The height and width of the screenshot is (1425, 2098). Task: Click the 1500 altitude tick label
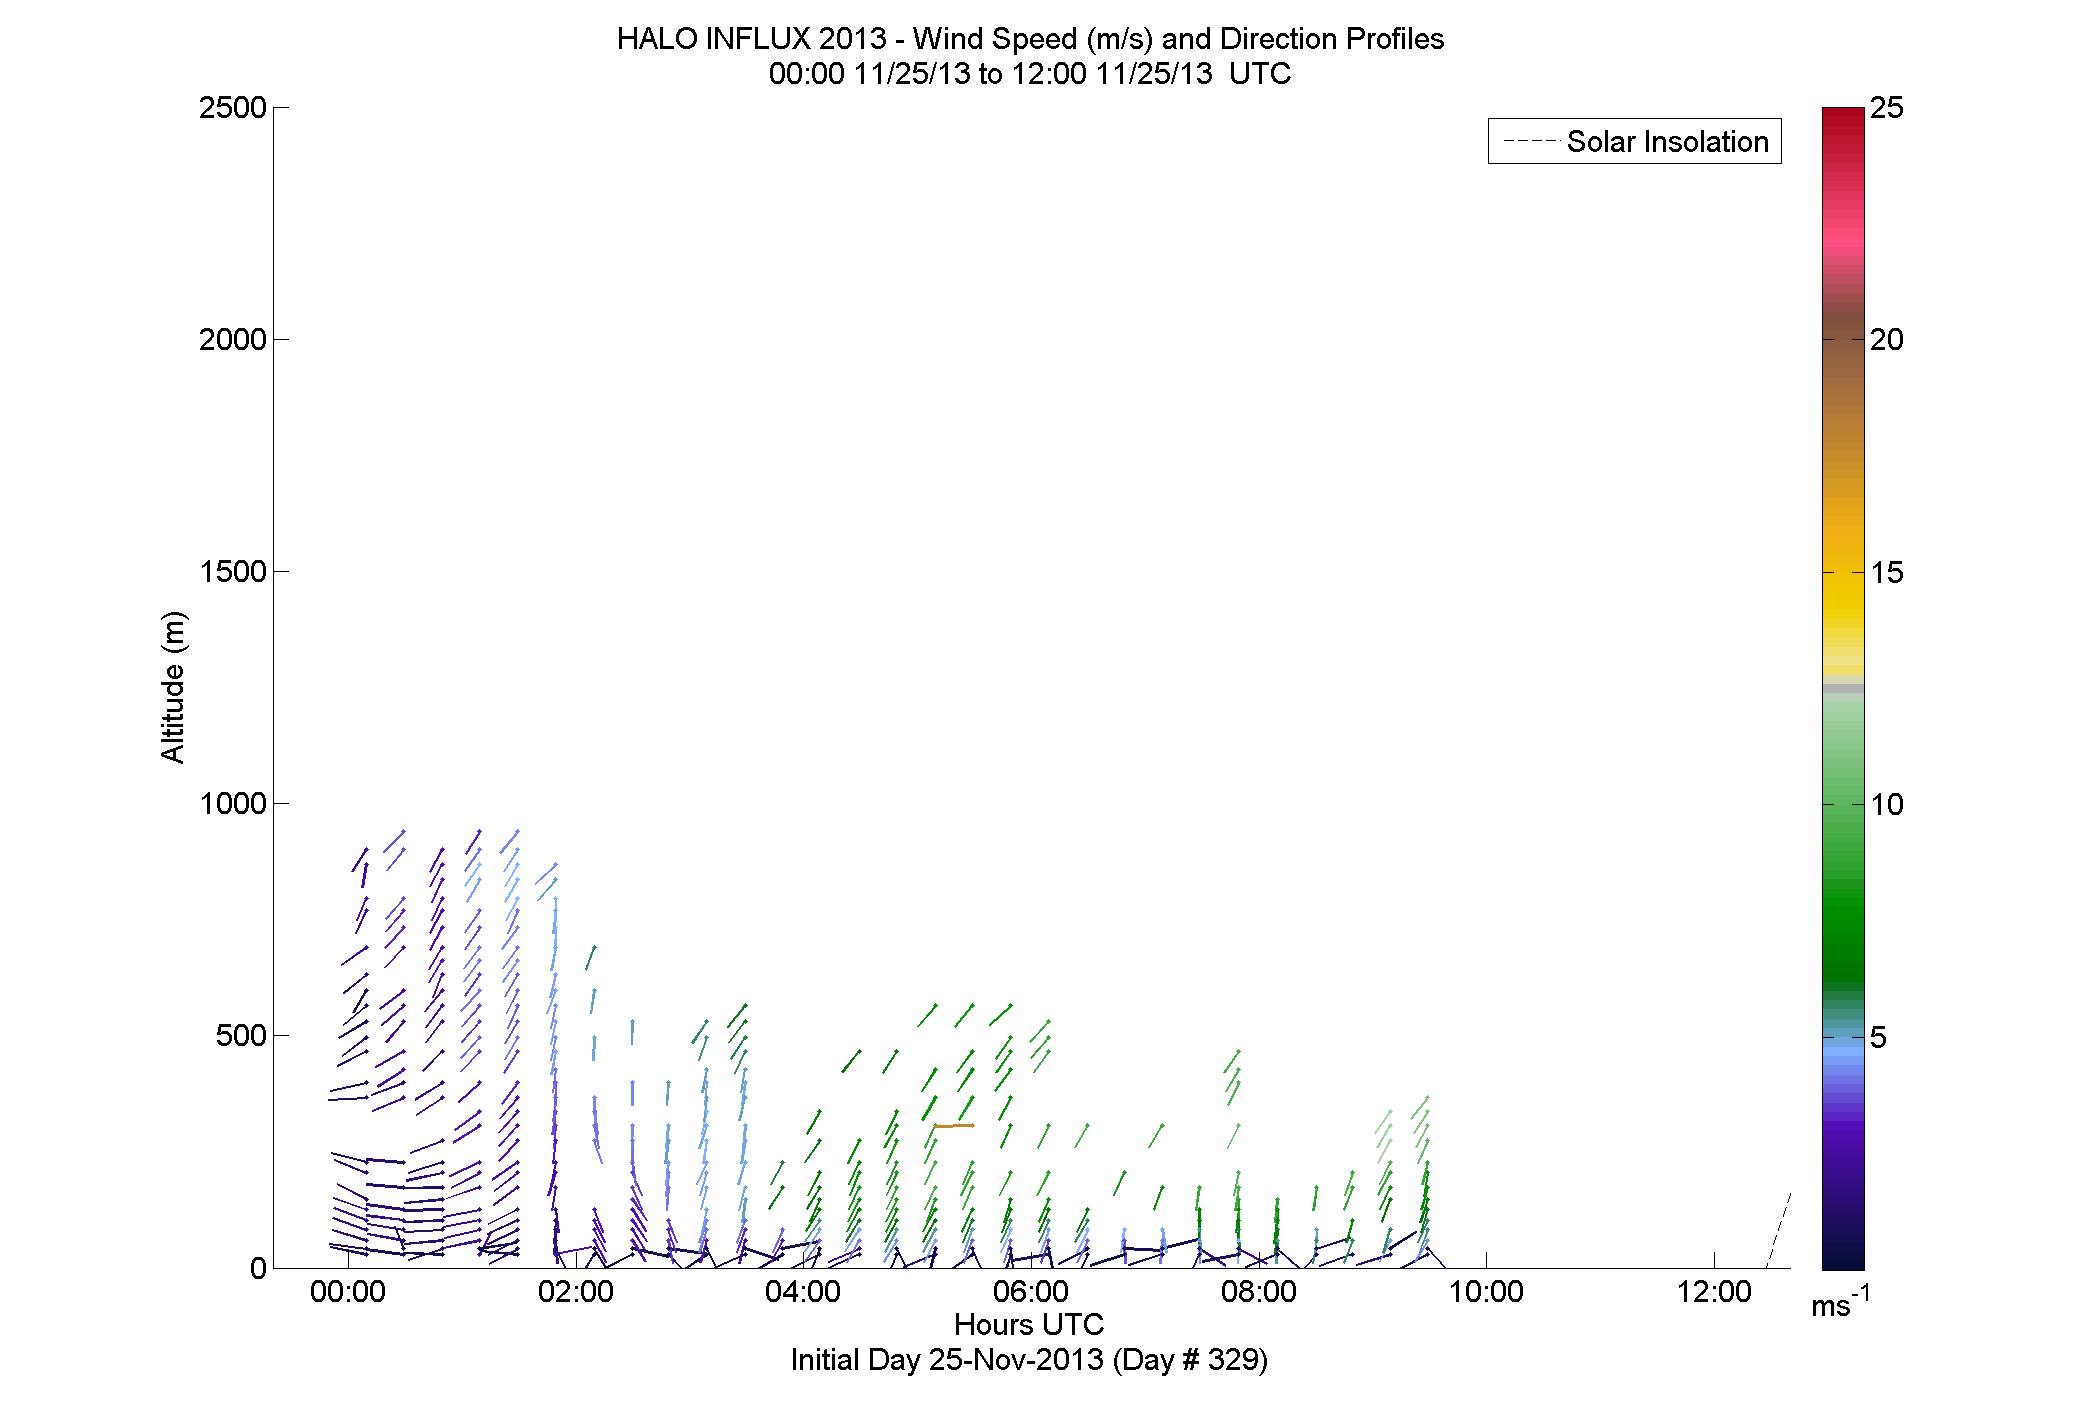pyautogui.click(x=233, y=572)
